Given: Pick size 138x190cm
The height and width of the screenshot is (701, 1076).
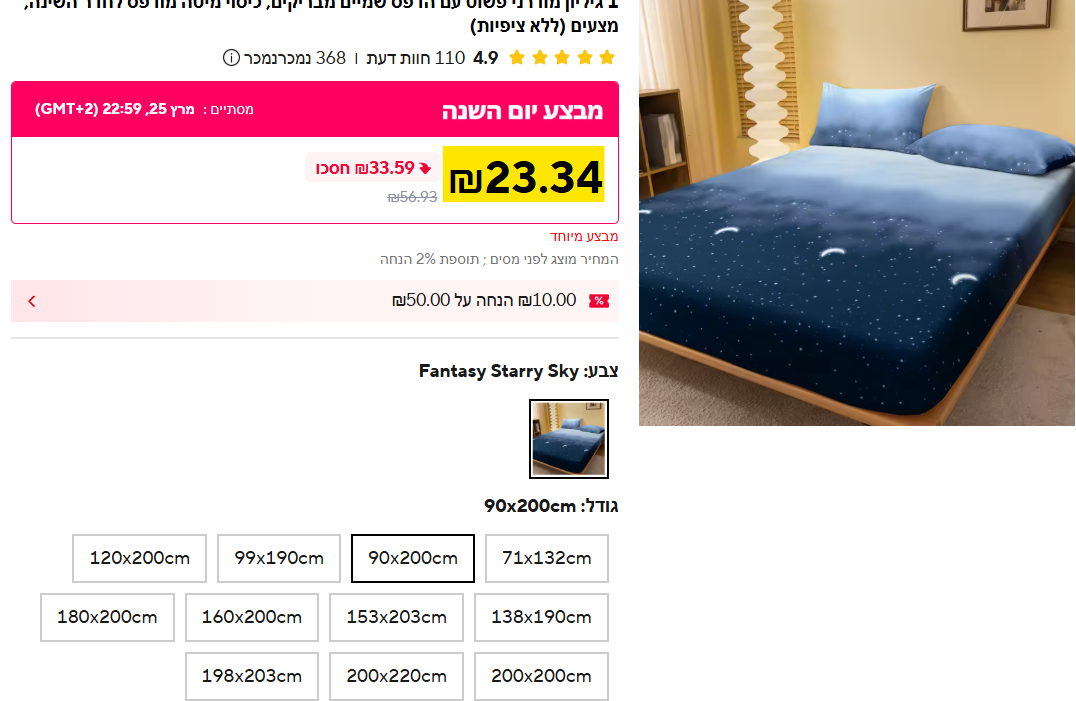Looking at the screenshot, I should tap(541, 617).
